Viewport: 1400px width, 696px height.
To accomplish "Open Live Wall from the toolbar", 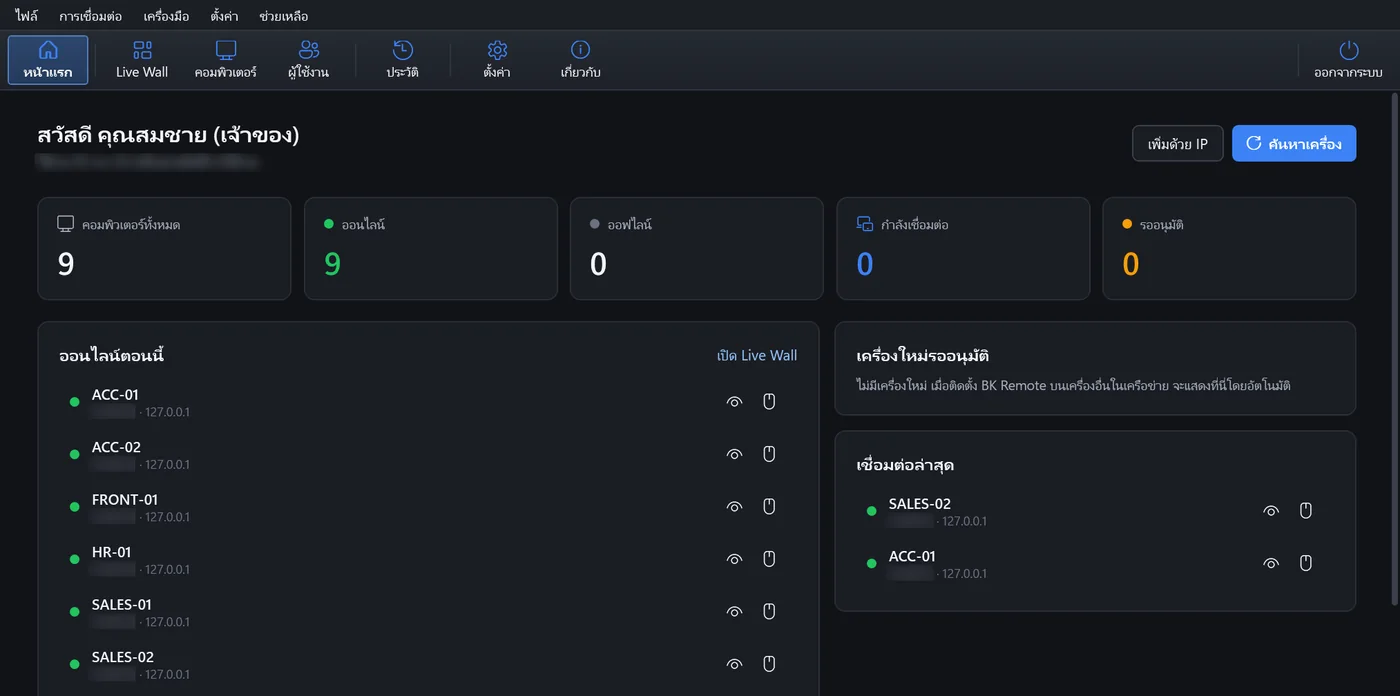I will tap(142, 60).
